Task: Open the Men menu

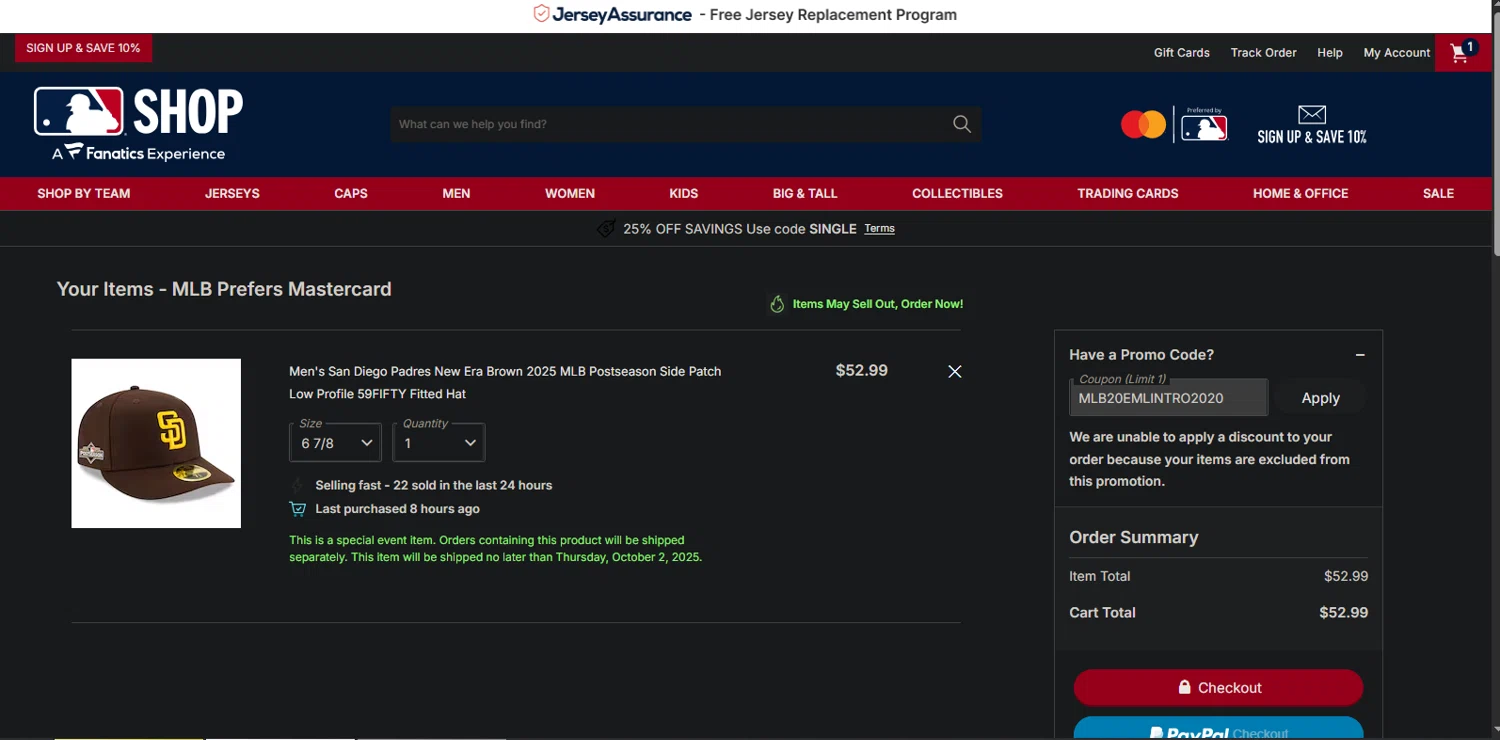Action: click(456, 194)
